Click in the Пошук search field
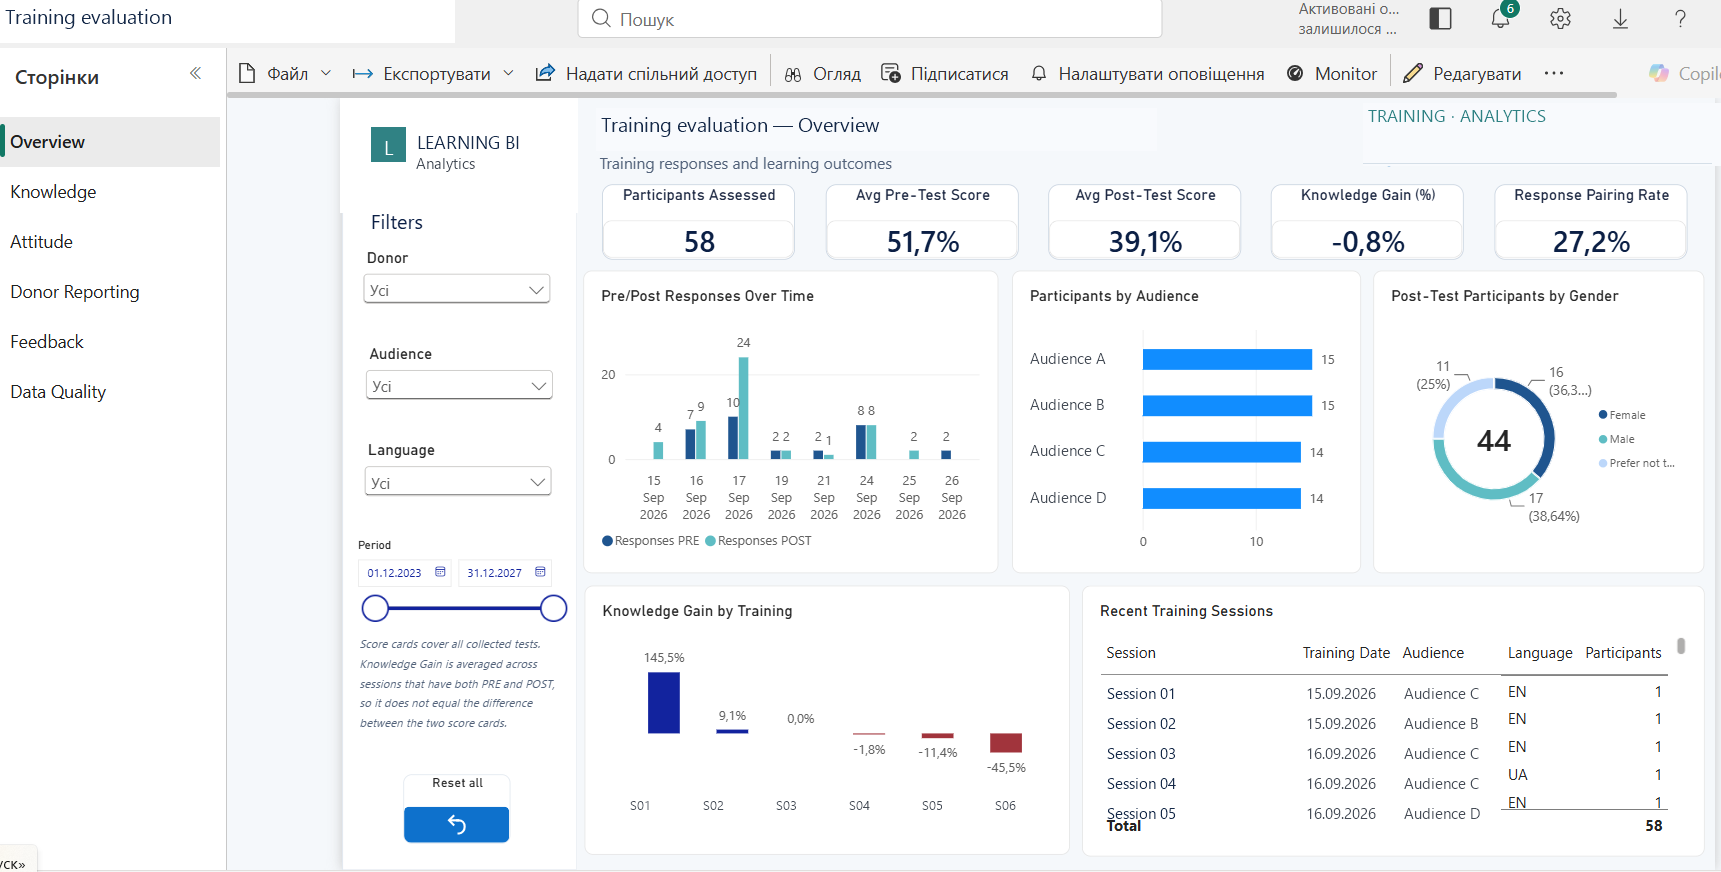This screenshot has height=872, width=1721. click(870, 19)
